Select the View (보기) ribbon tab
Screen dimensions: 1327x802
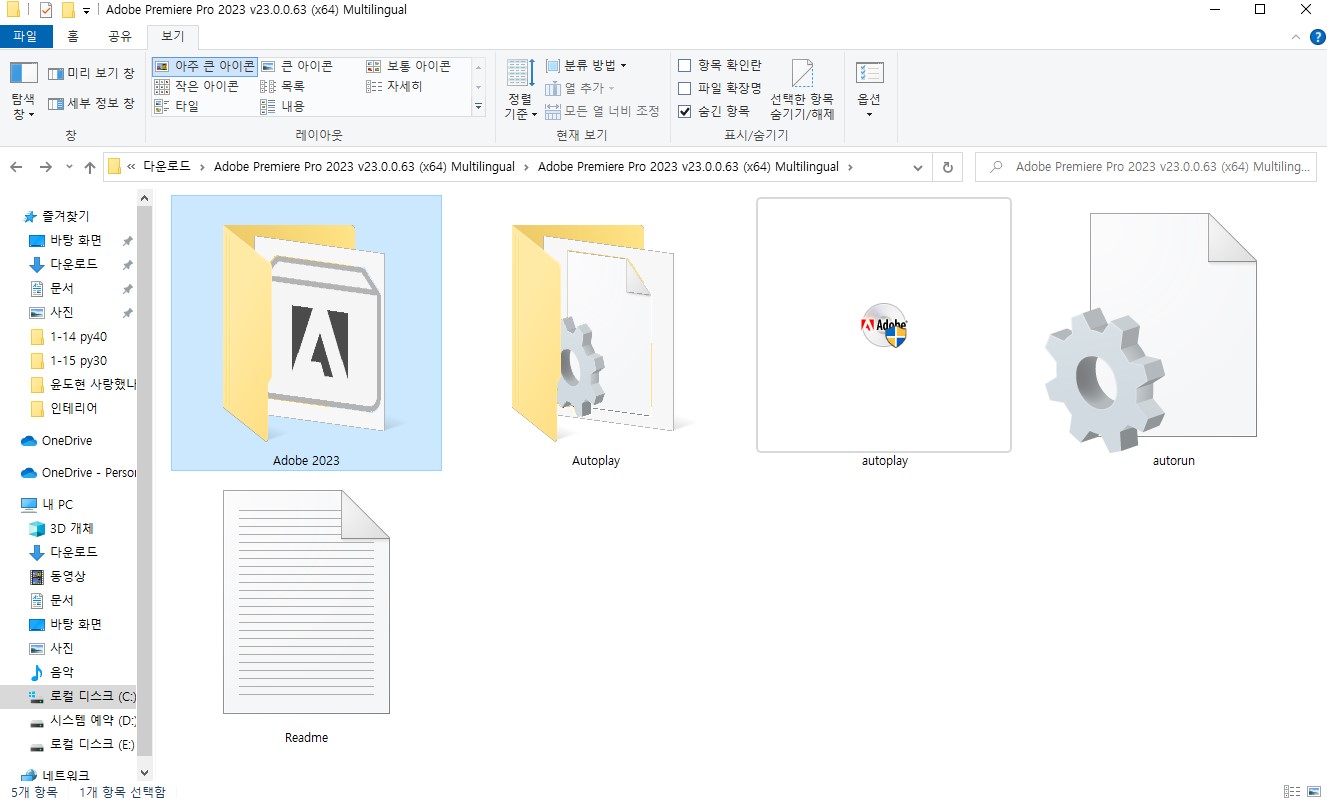(173, 36)
